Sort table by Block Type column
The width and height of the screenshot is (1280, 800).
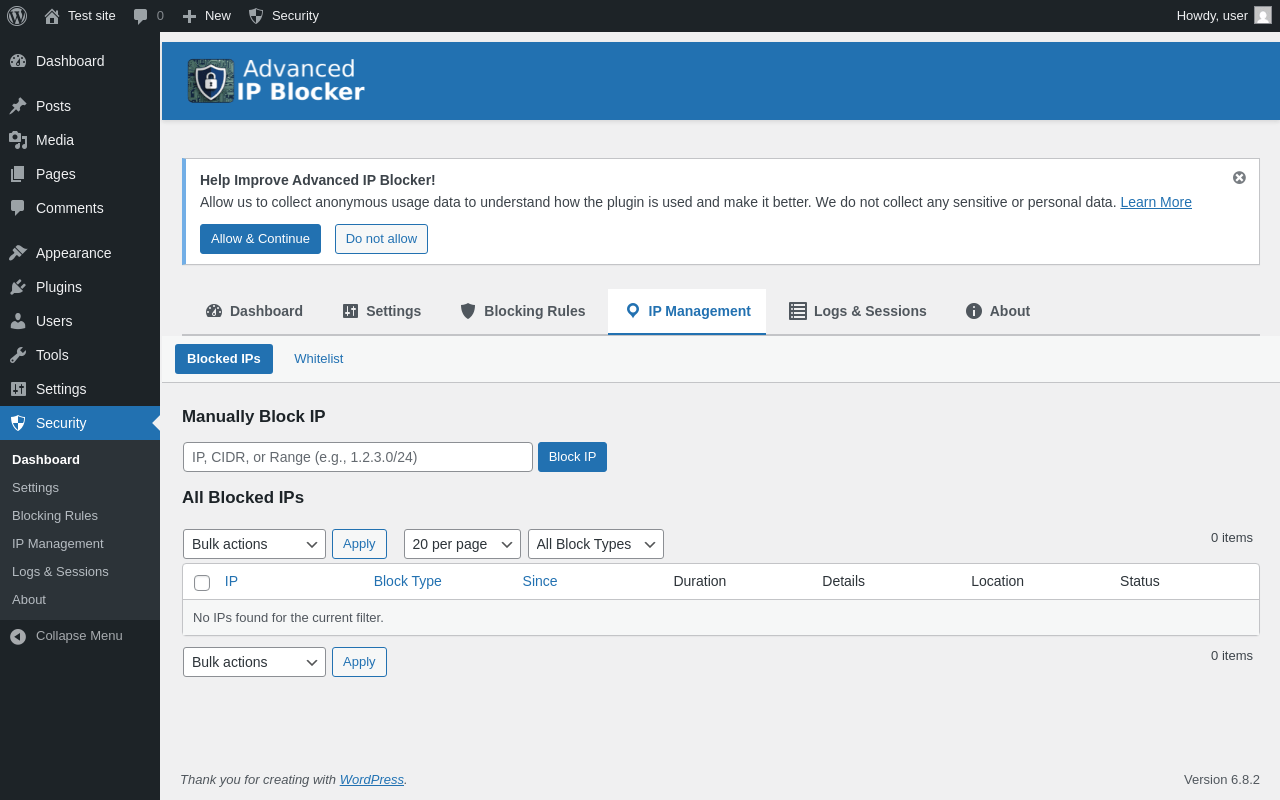407,581
